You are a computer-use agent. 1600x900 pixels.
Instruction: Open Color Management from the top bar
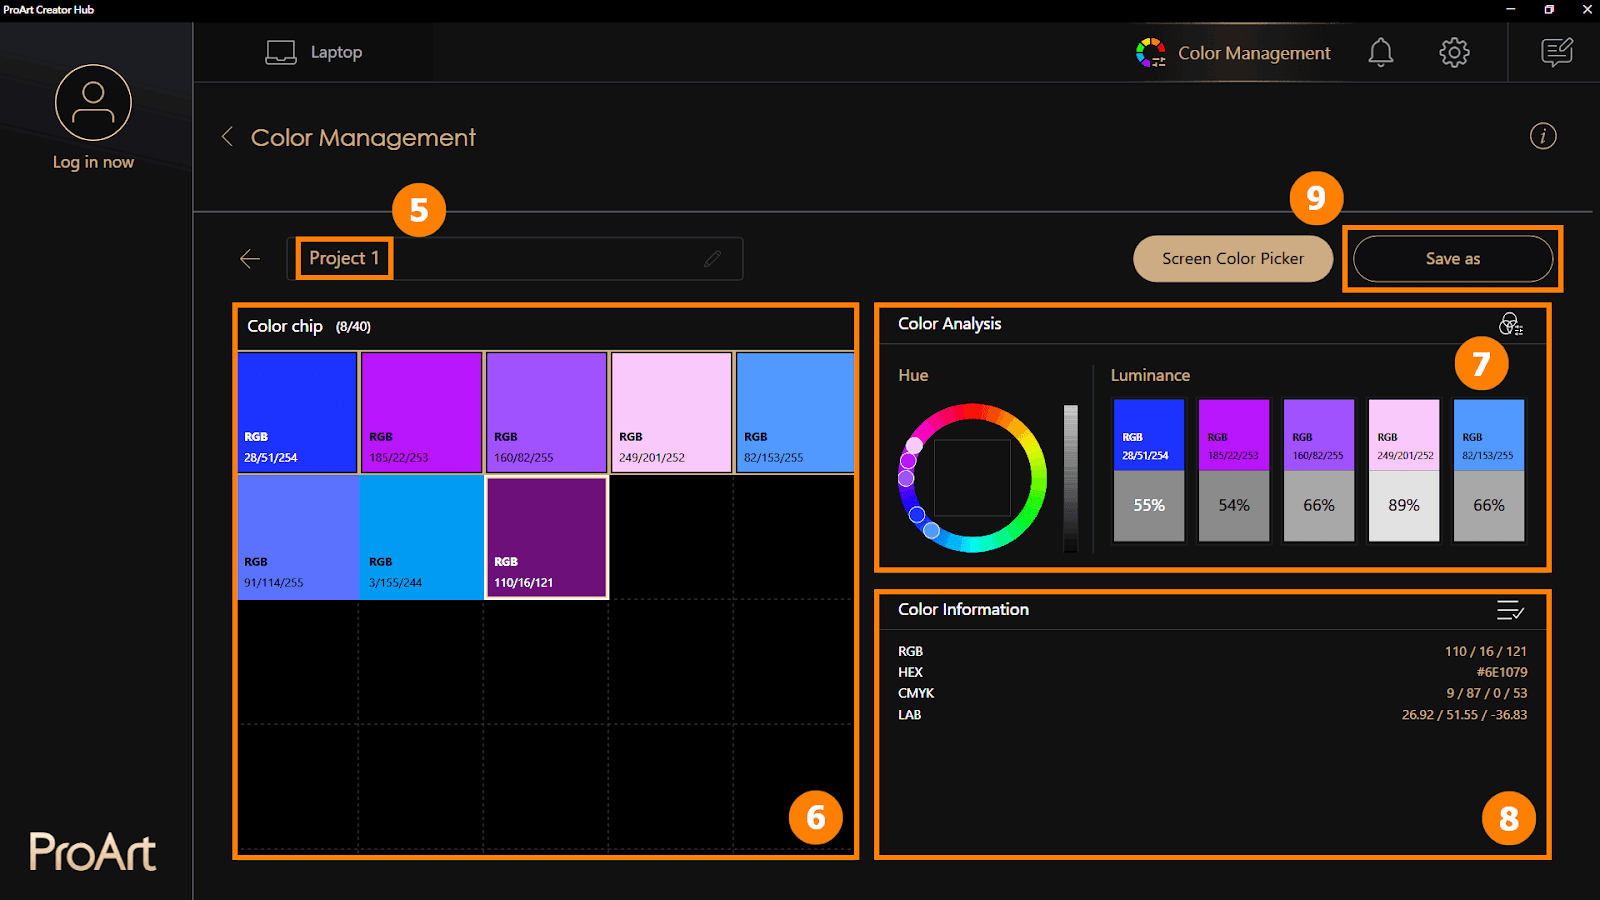1233,53
